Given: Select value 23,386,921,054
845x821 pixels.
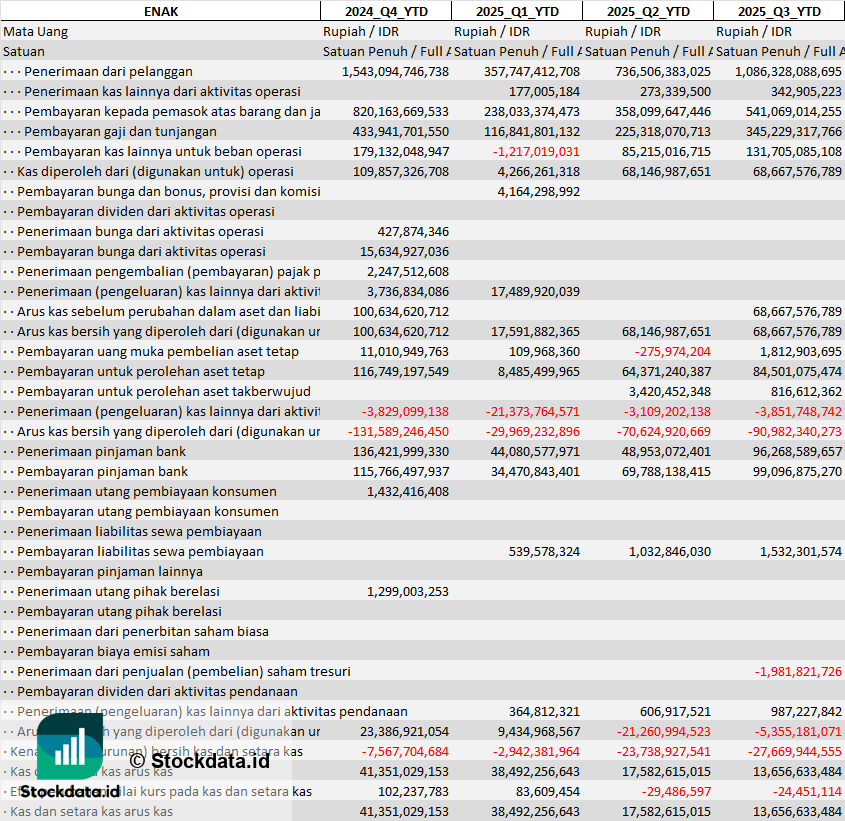Looking at the screenshot, I should (405, 732).
